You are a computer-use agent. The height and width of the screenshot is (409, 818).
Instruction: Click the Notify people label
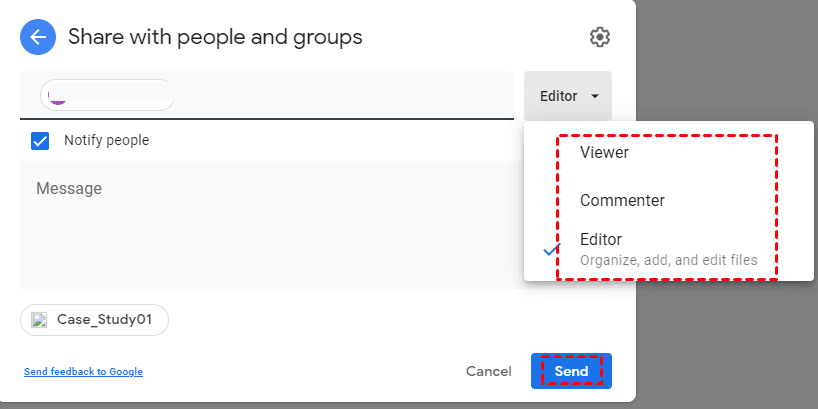(x=106, y=141)
